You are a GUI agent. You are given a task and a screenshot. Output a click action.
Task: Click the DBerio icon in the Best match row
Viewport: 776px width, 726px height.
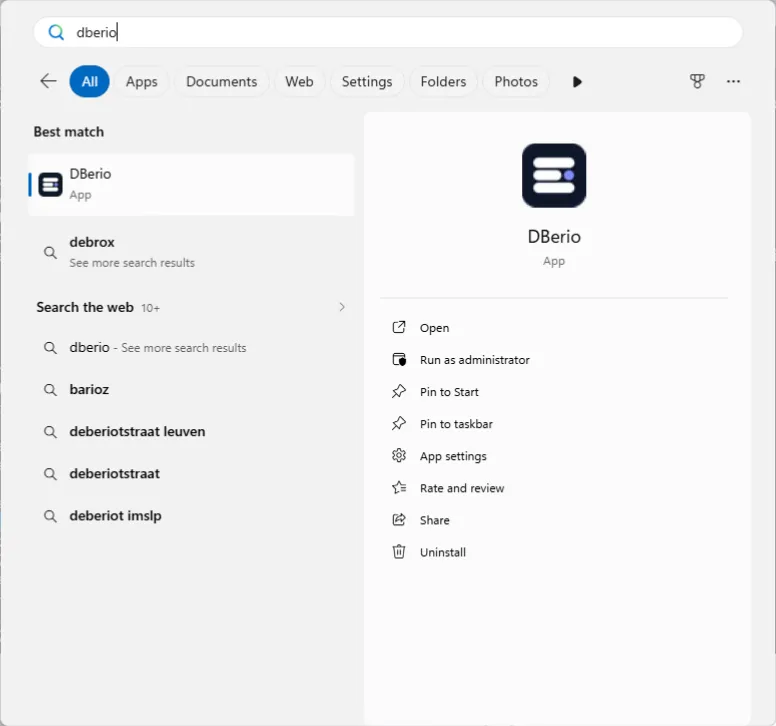pos(50,185)
